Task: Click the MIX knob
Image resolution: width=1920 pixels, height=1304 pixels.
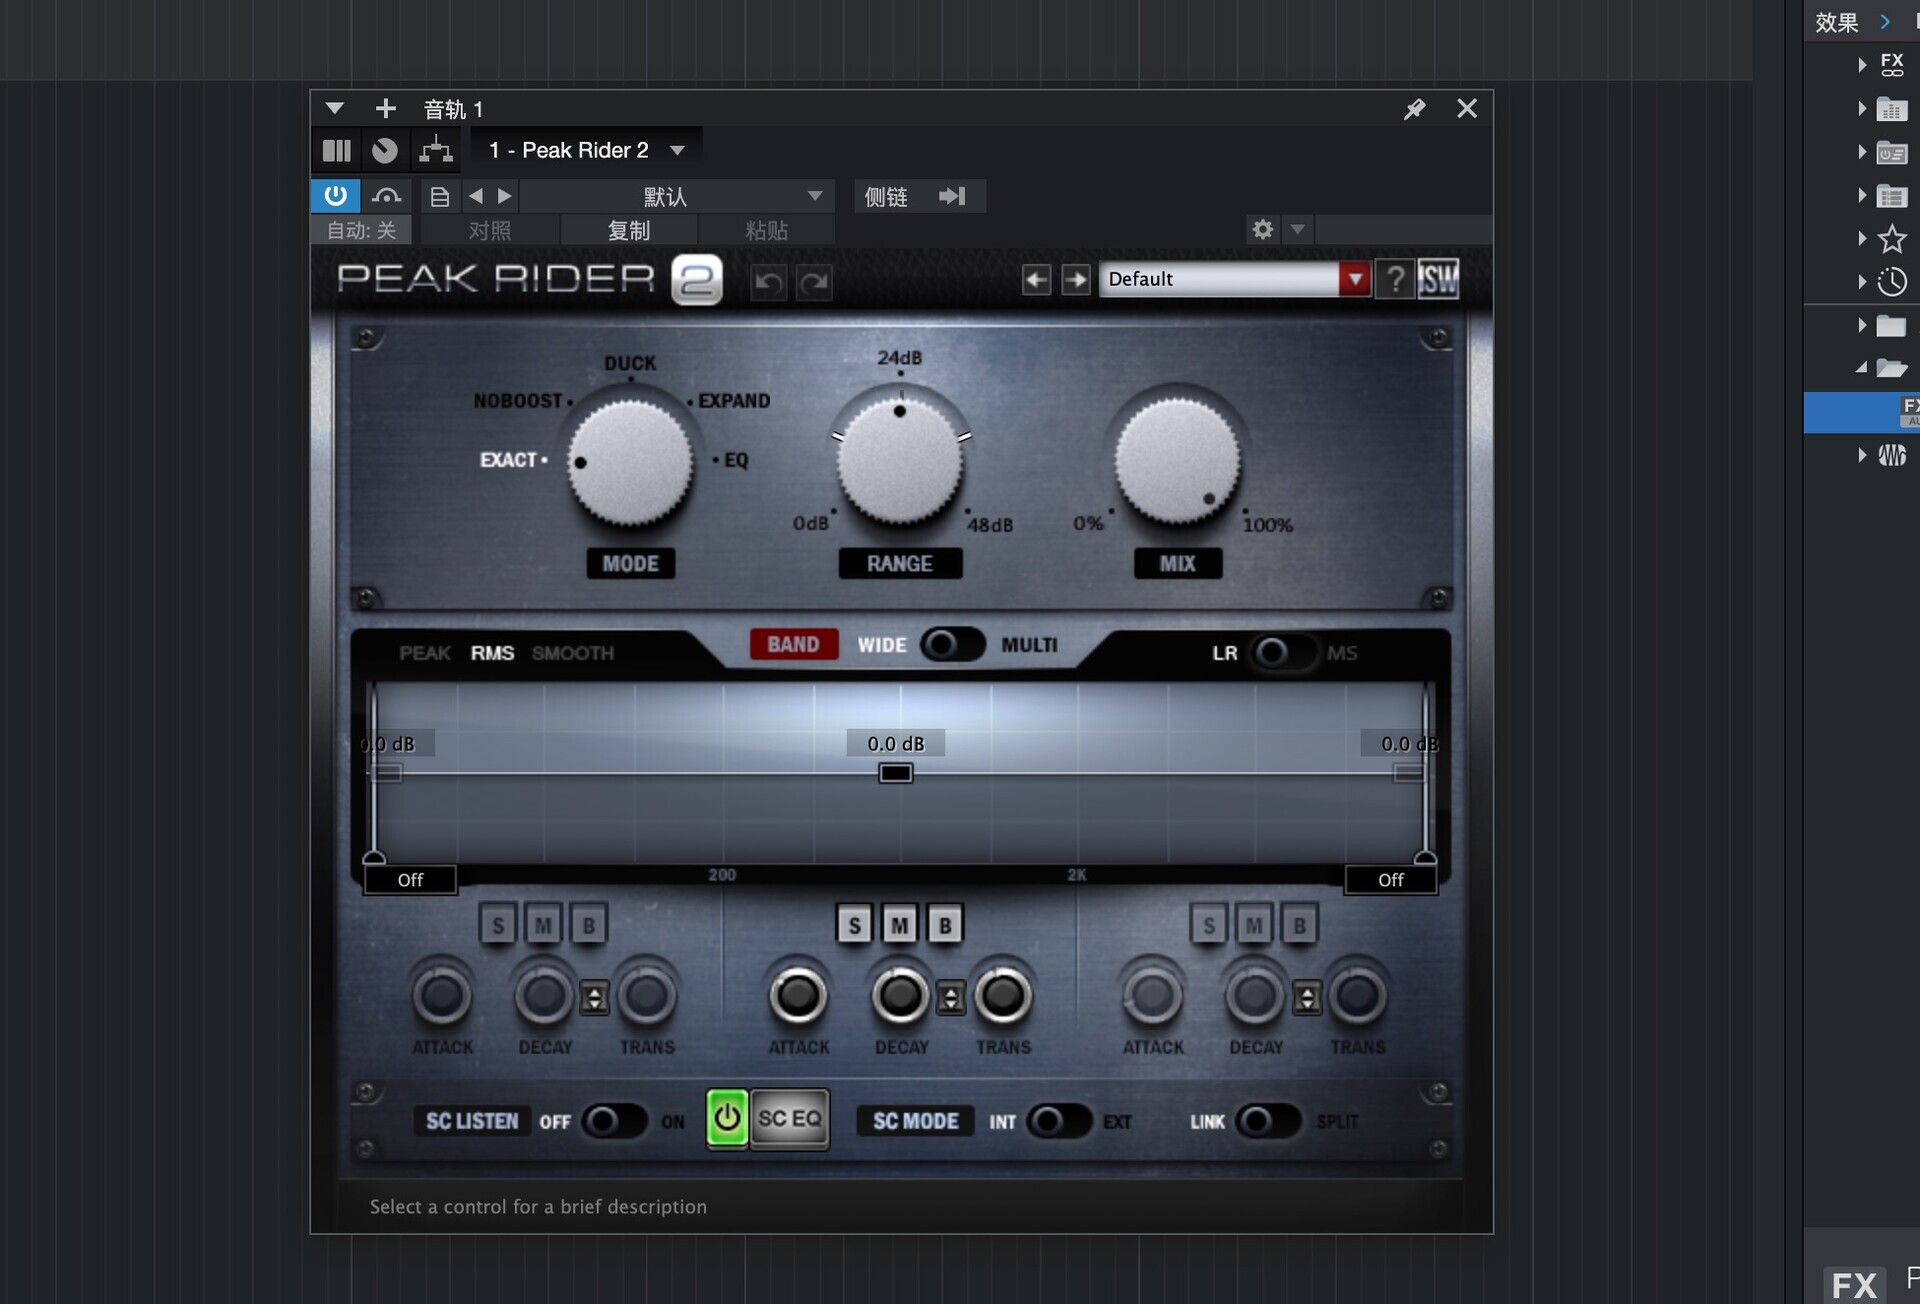Action: click(x=1177, y=459)
